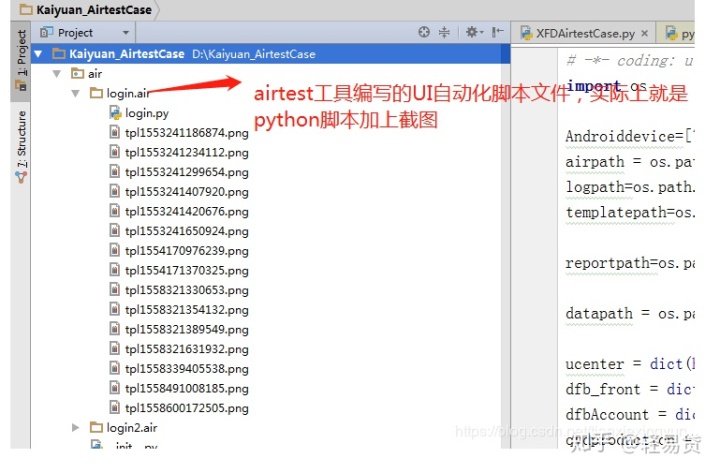This screenshot has width=720, height=473.
Task: Select file tpl1554170976239.png
Action: (187, 251)
